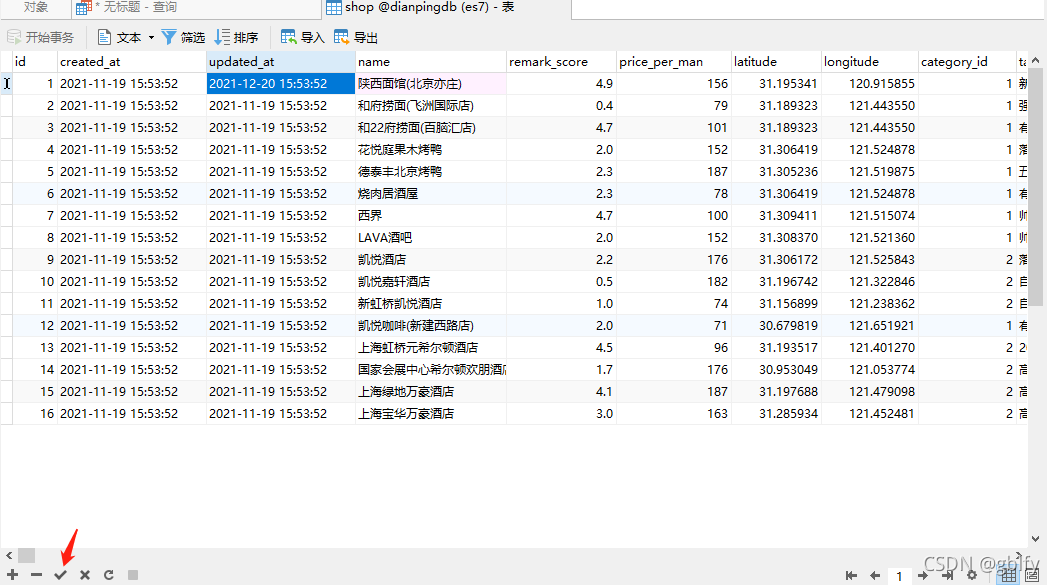Viewport: 1055px width, 585px height.
Task: Select the name cell 德泰丰北京烤鸭
Action: (431, 172)
